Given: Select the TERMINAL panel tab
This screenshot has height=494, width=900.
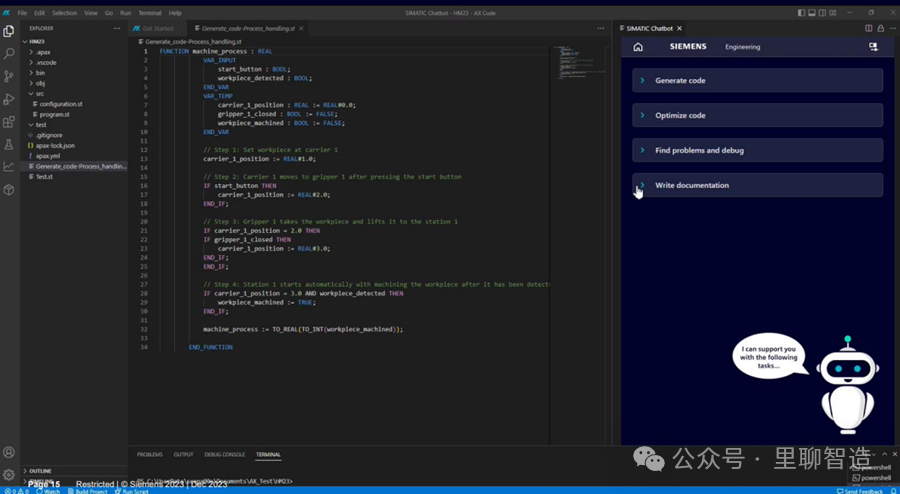Looking at the screenshot, I should coord(268,454).
